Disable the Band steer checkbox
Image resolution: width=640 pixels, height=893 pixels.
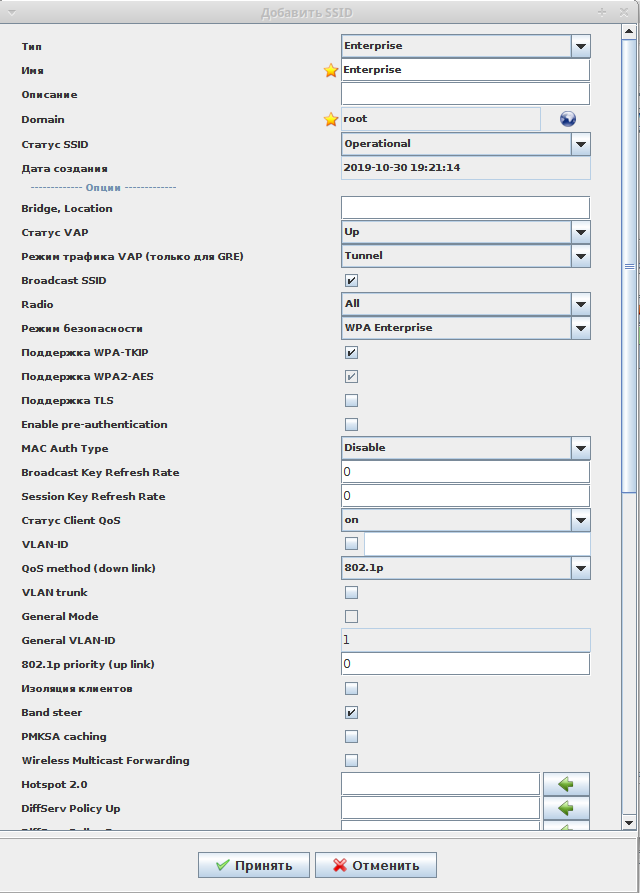pos(351,713)
